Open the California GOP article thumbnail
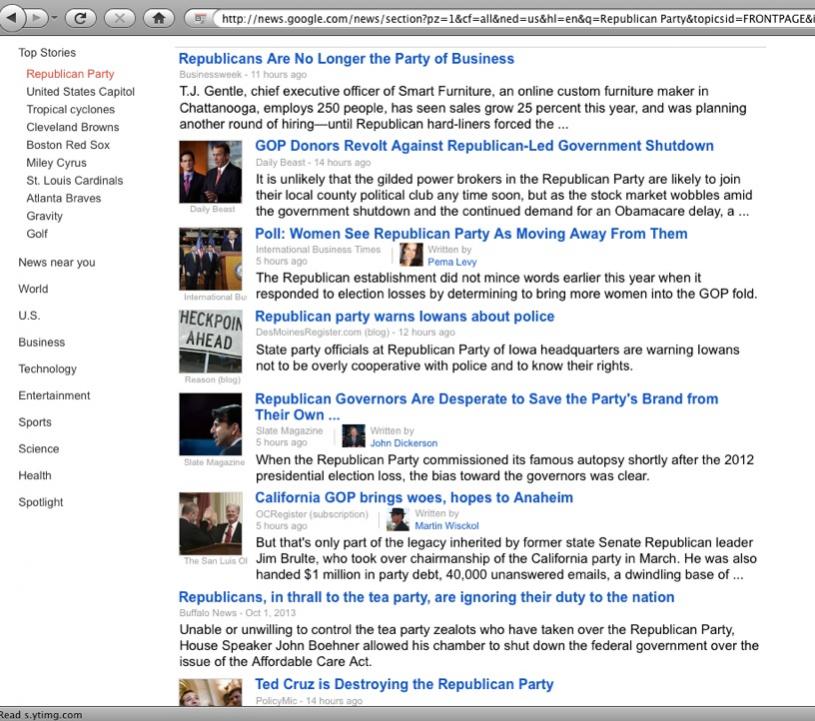The image size is (815, 721). pos(211,523)
